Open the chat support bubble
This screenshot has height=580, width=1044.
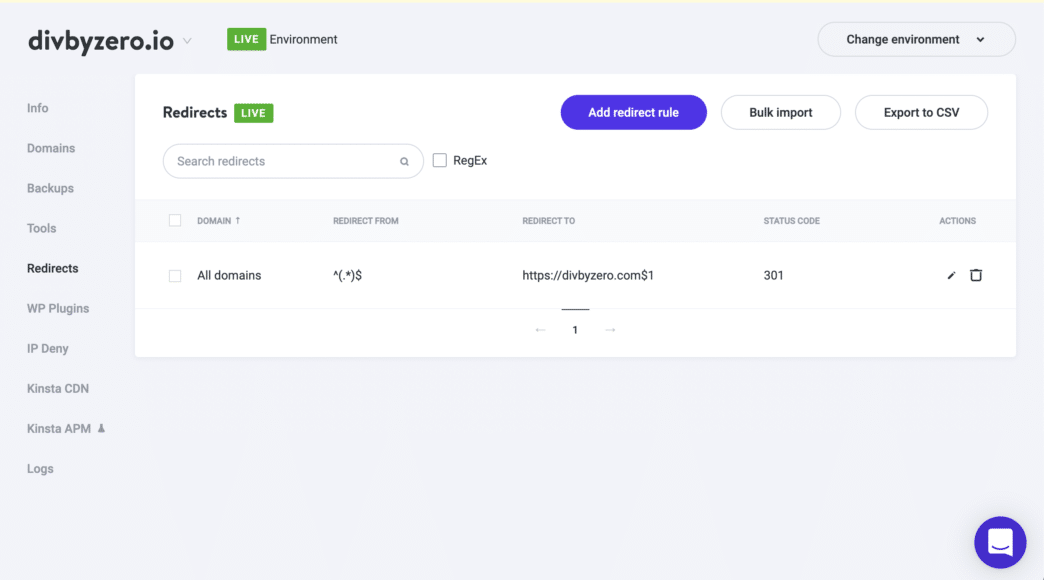pos(1000,542)
